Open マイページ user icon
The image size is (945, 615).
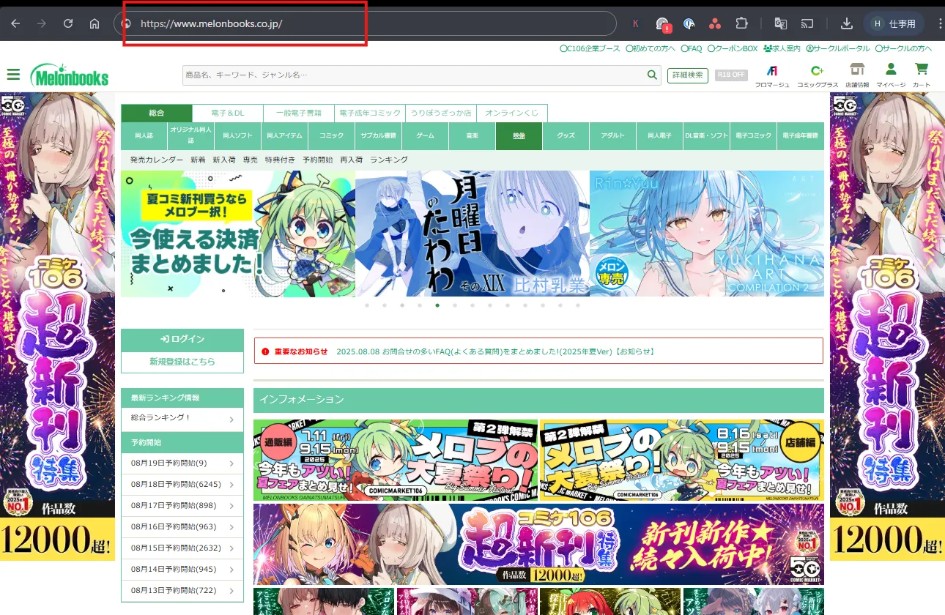pyautogui.click(x=891, y=76)
